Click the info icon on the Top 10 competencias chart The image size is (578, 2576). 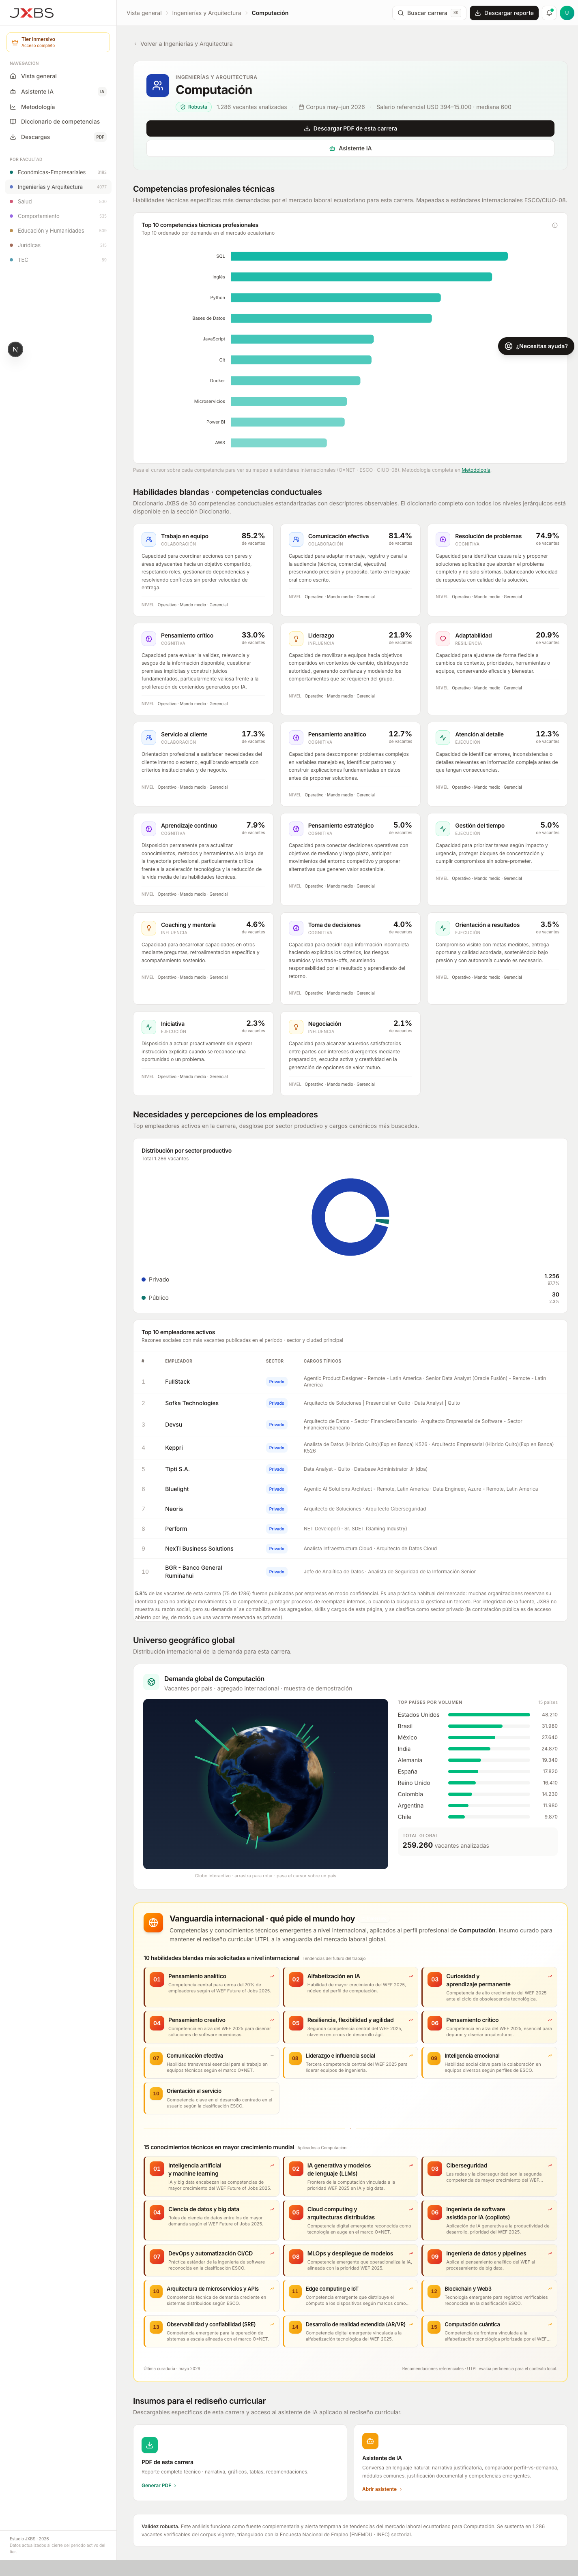(x=555, y=225)
